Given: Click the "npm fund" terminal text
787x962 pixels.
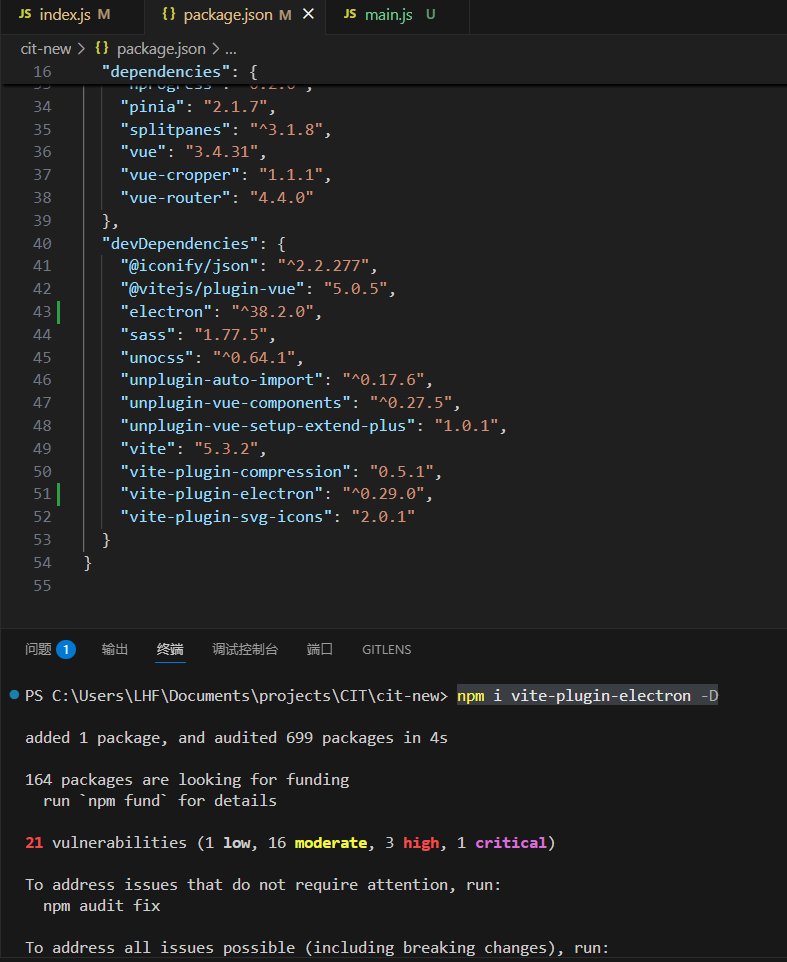Looking at the screenshot, I should (x=124, y=801).
